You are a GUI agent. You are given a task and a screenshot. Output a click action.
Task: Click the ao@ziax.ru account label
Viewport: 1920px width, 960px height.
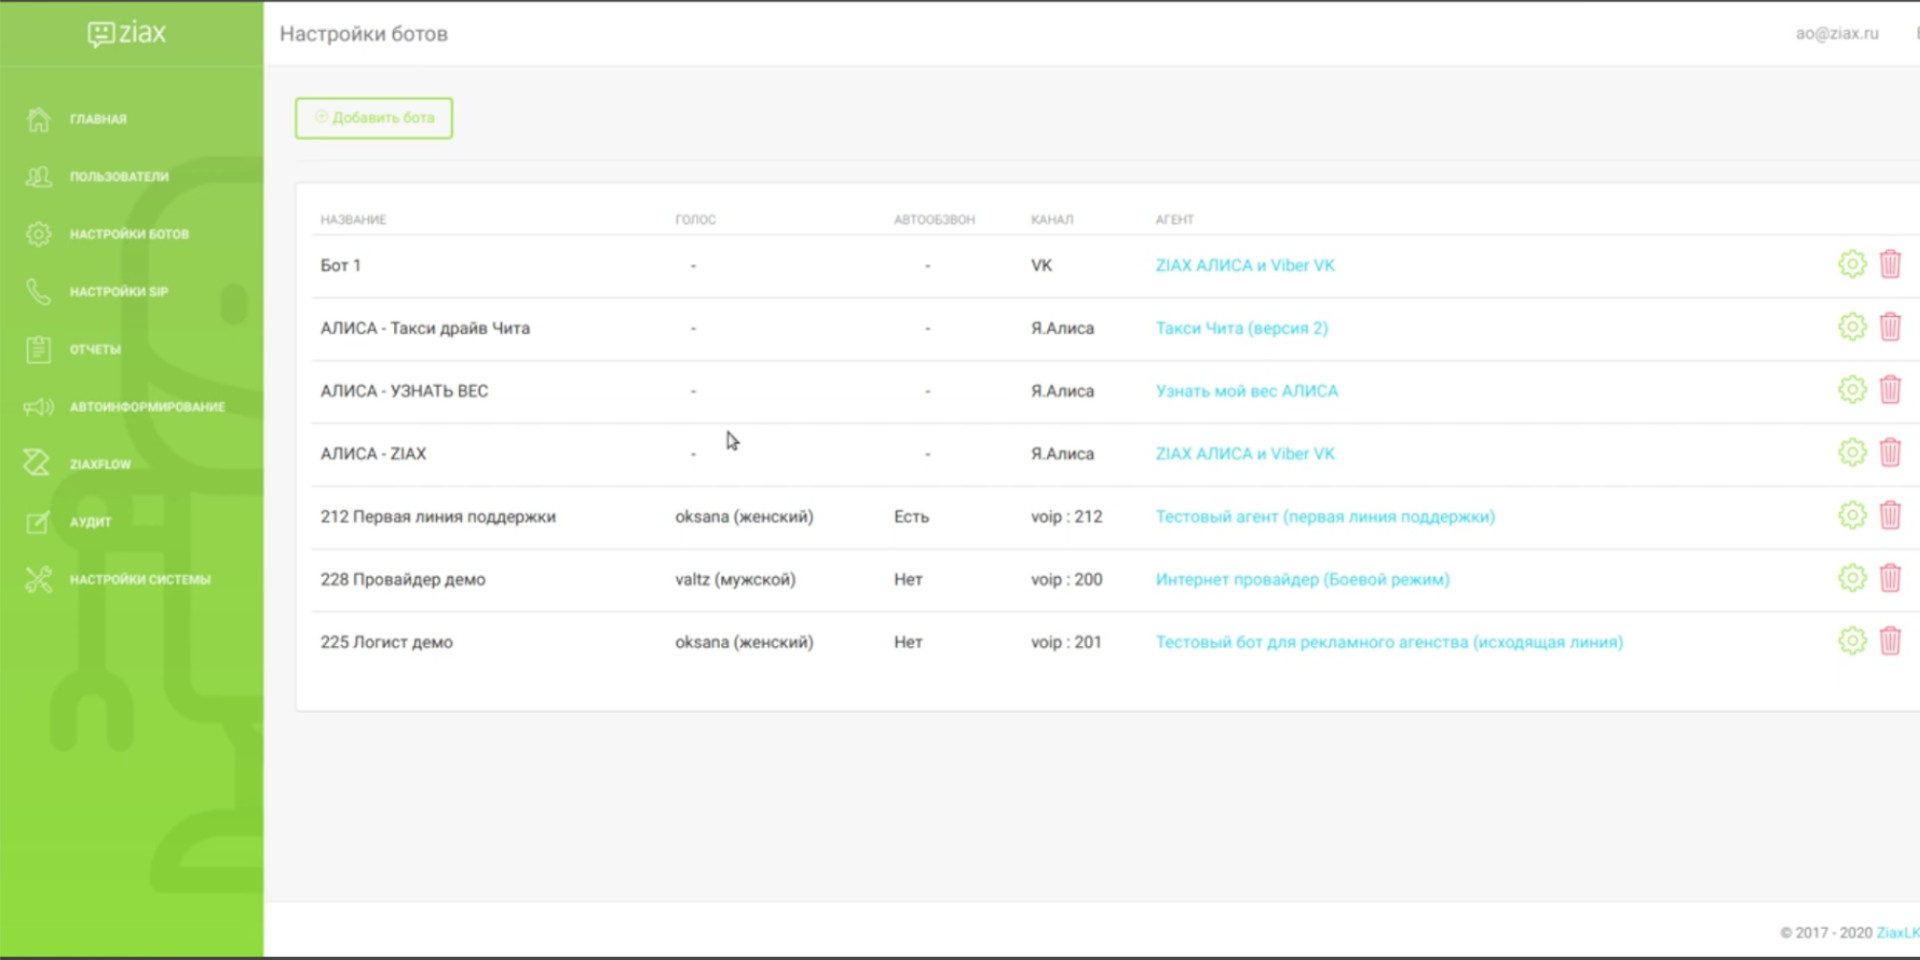1836,33
